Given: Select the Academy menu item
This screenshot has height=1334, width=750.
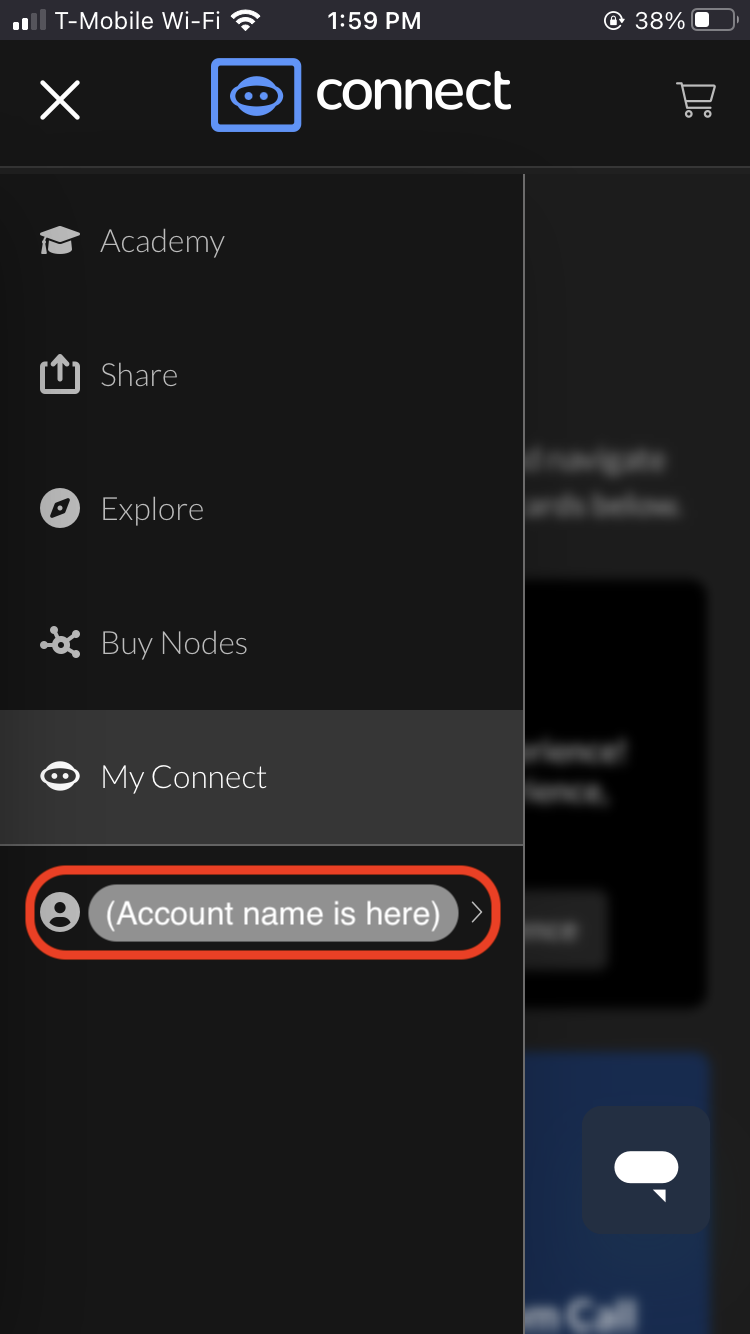Looking at the screenshot, I should tap(261, 241).
